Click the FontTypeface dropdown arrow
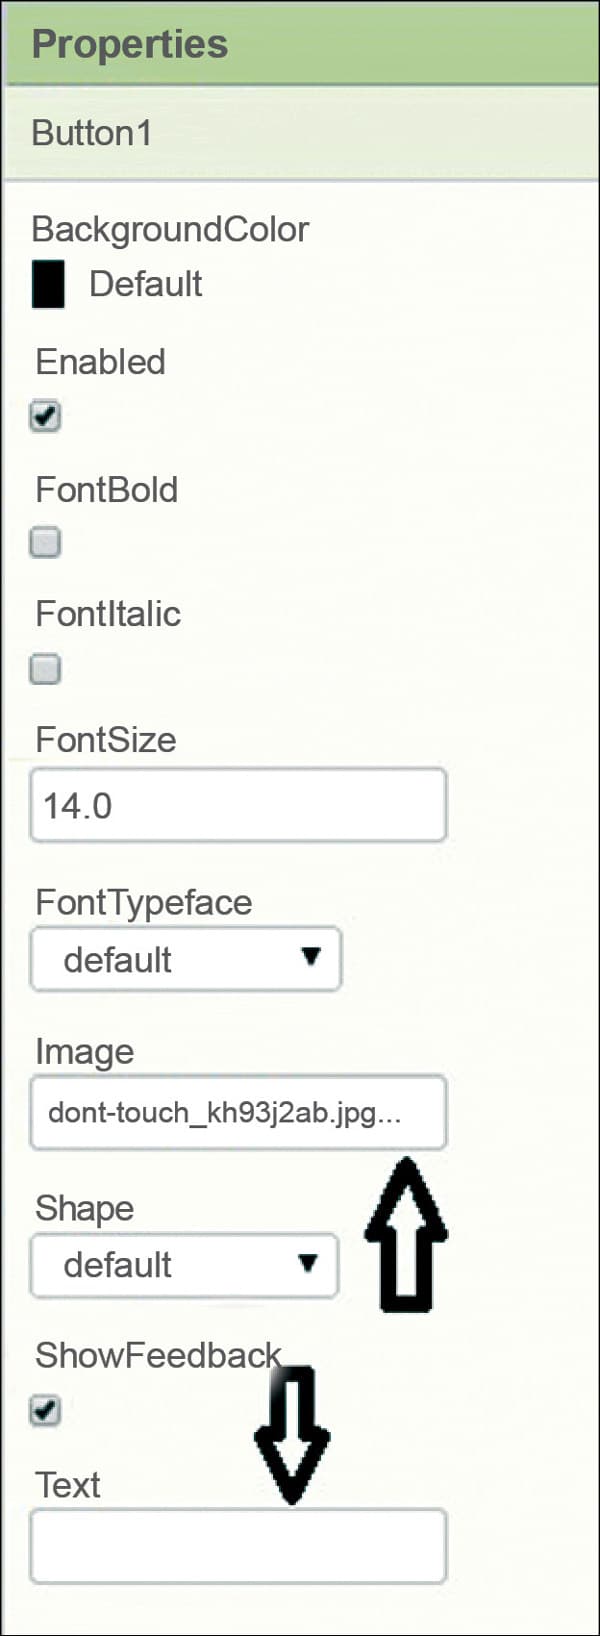Viewport: 600px width, 1636px height. 311,957
